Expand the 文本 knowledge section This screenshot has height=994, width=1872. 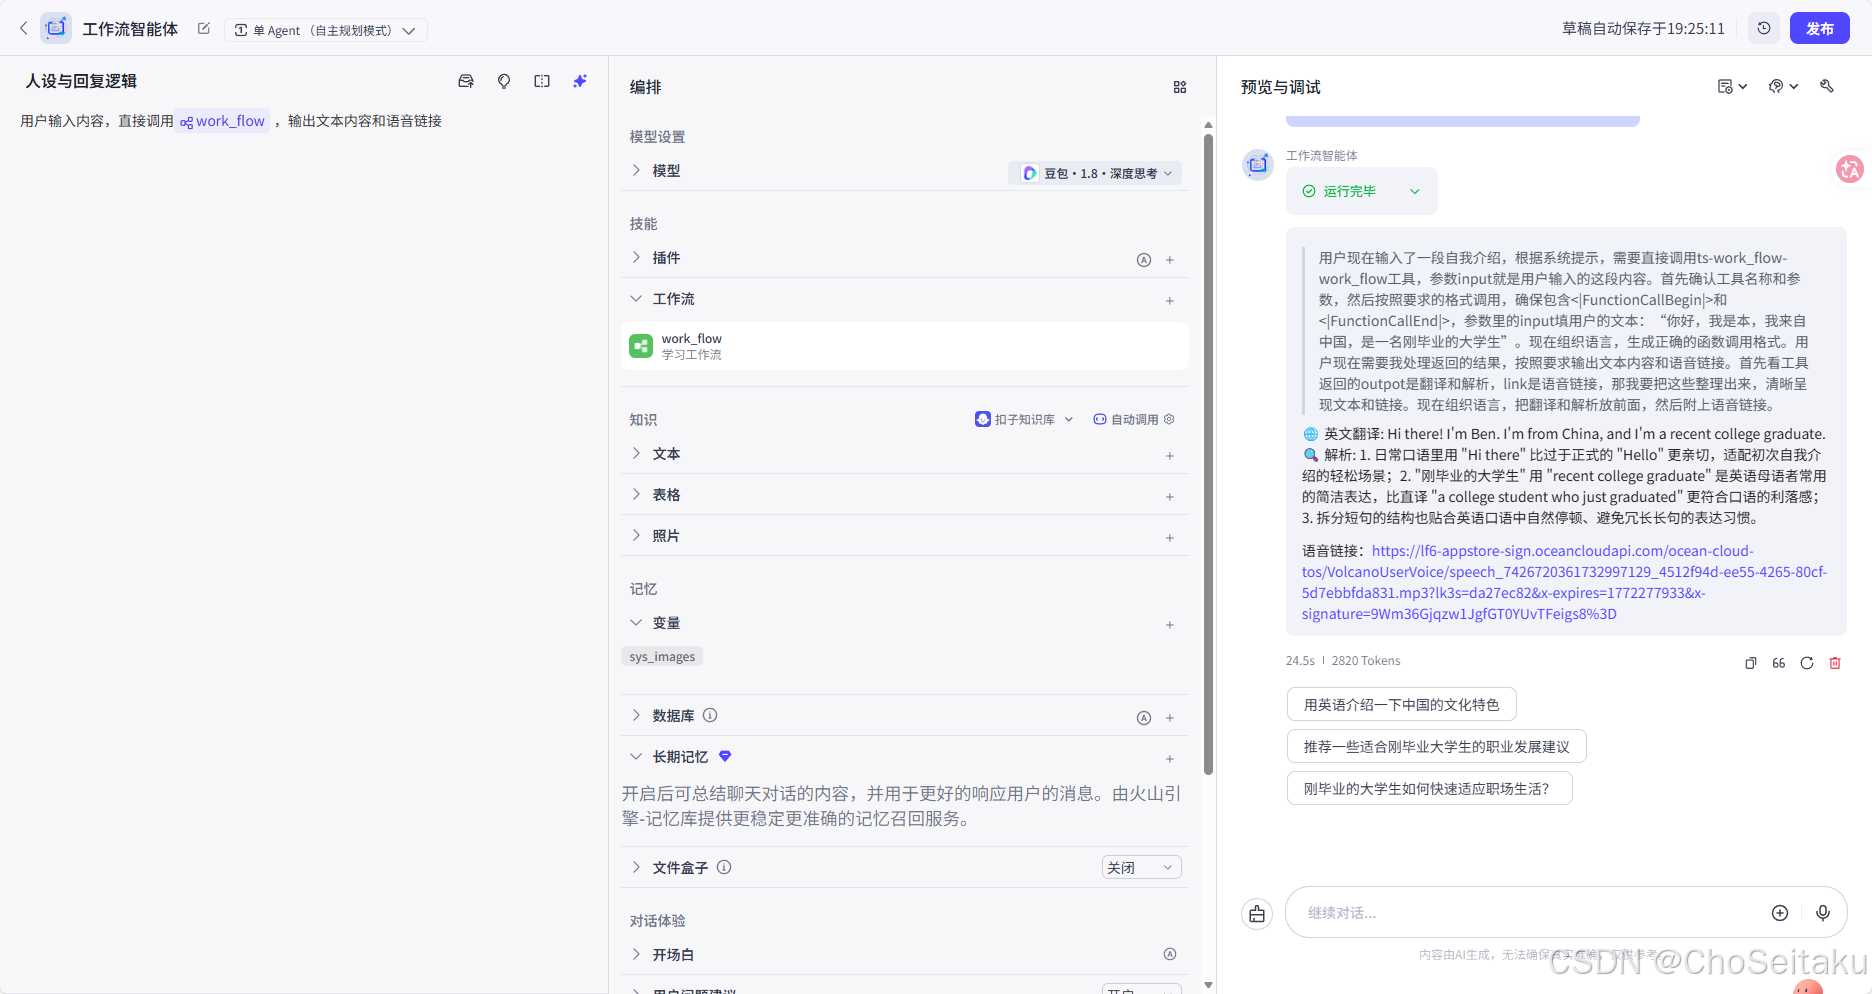pyautogui.click(x=636, y=454)
